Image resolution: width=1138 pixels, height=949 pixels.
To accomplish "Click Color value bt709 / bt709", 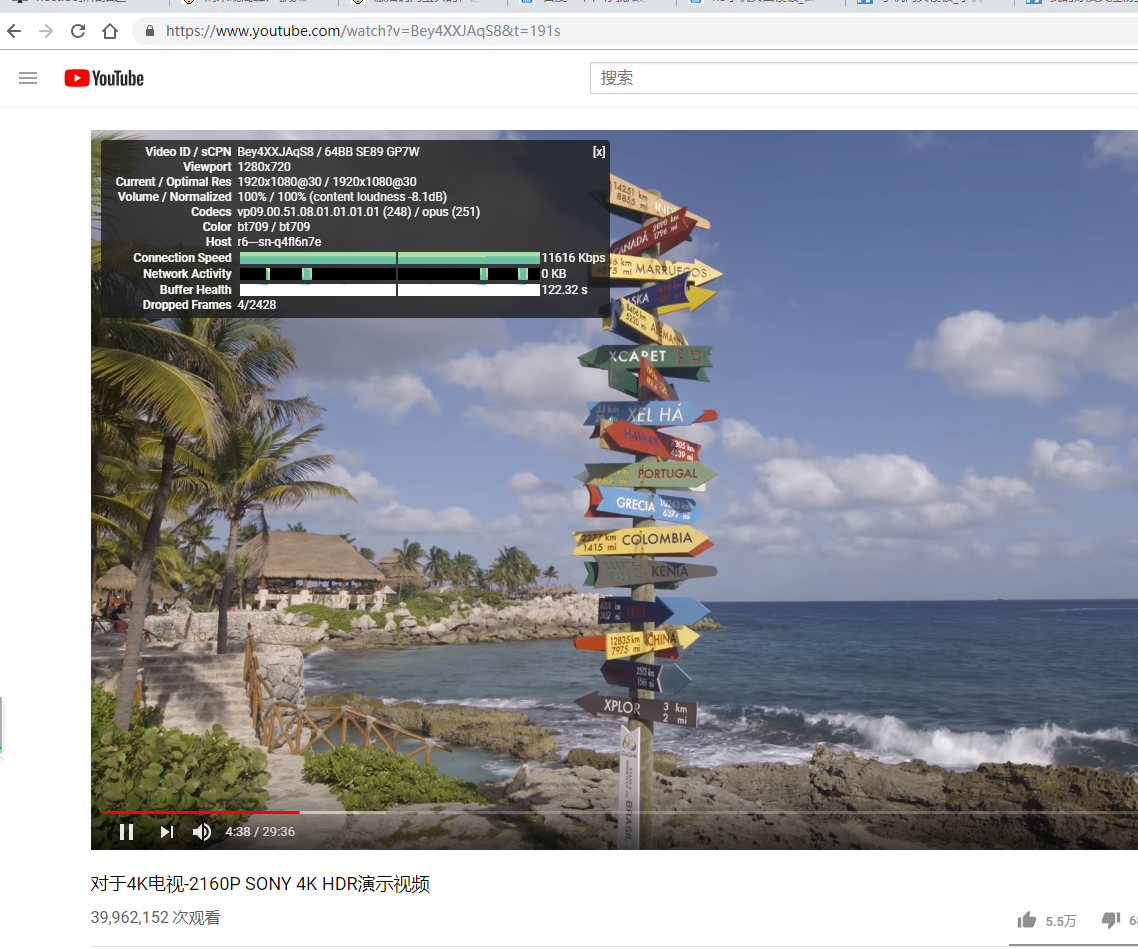I will point(274,226).
